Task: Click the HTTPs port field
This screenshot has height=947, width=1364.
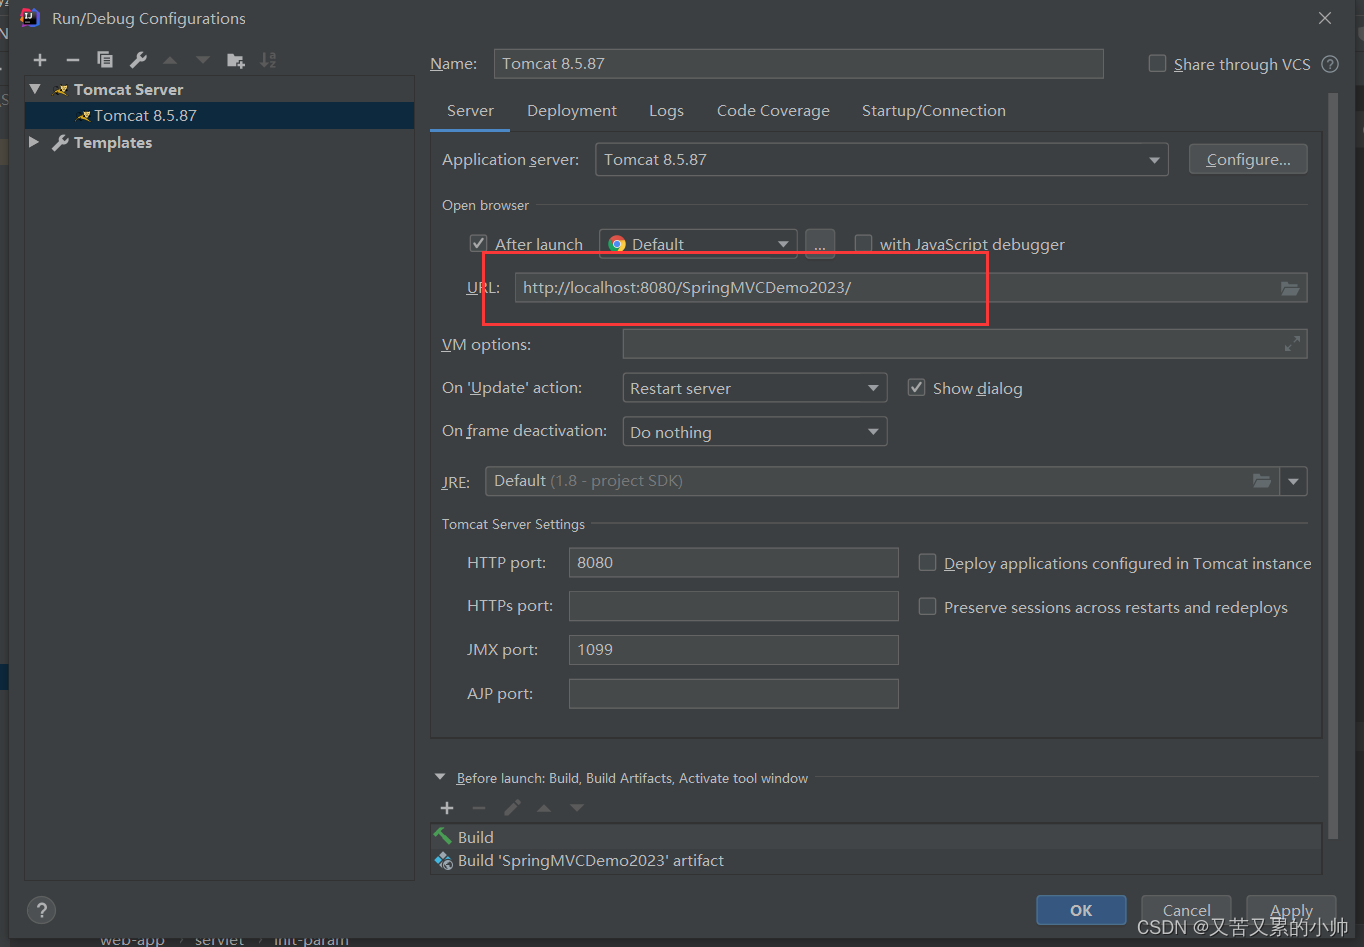Action: (x=733, y=606)
